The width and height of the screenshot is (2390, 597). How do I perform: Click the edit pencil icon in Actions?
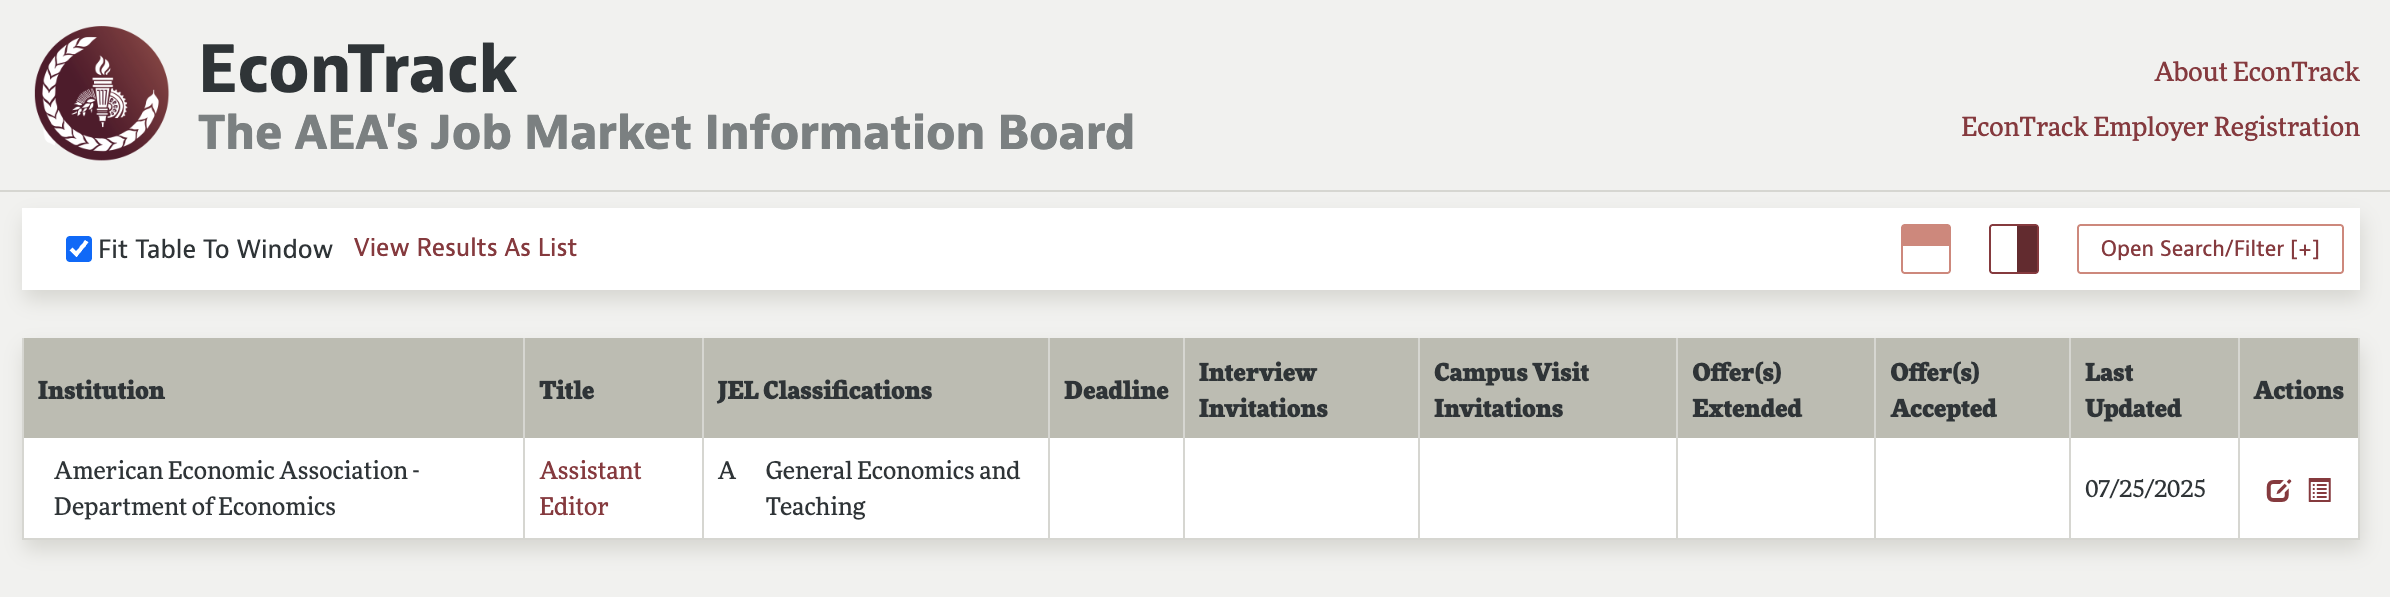[x=2278, y=490]
